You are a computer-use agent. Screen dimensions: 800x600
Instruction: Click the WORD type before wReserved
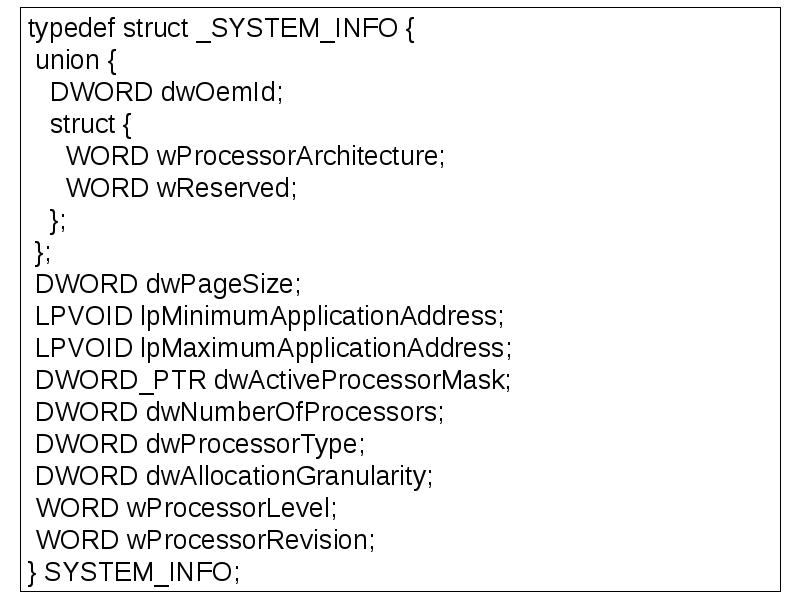click(x=107, y=189)
